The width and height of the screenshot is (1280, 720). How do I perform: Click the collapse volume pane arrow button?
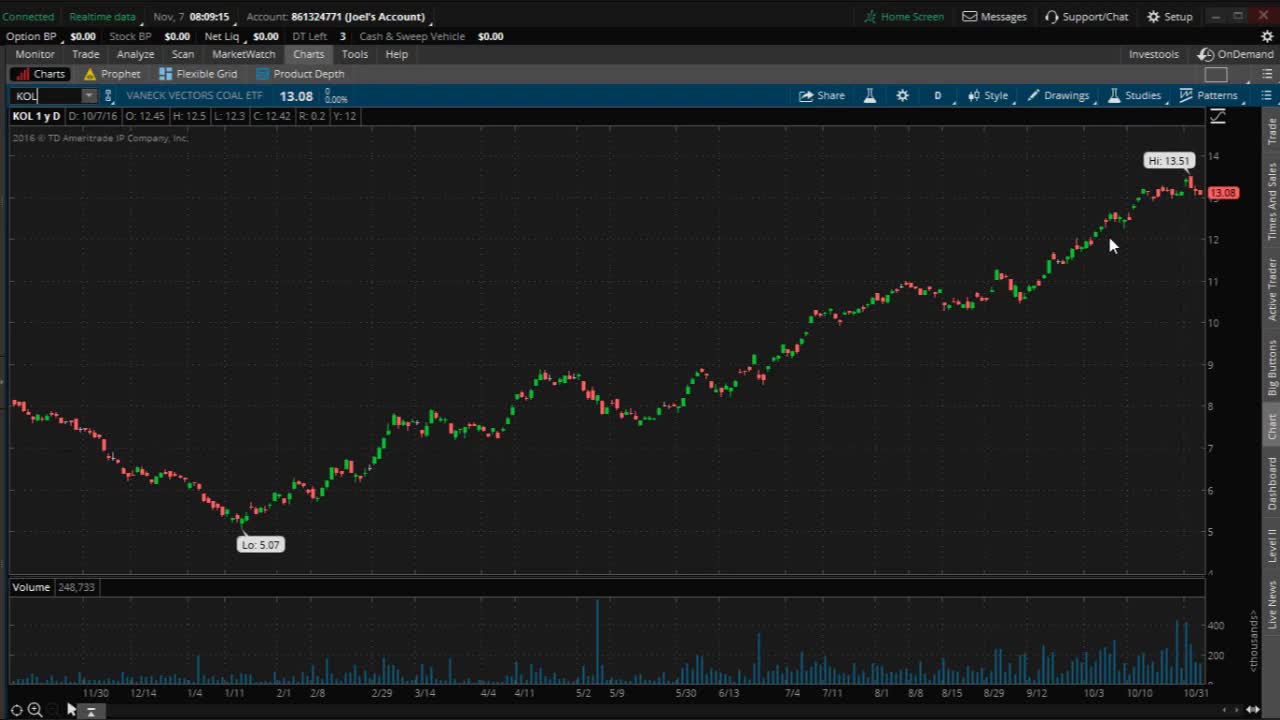pos(90,711)
